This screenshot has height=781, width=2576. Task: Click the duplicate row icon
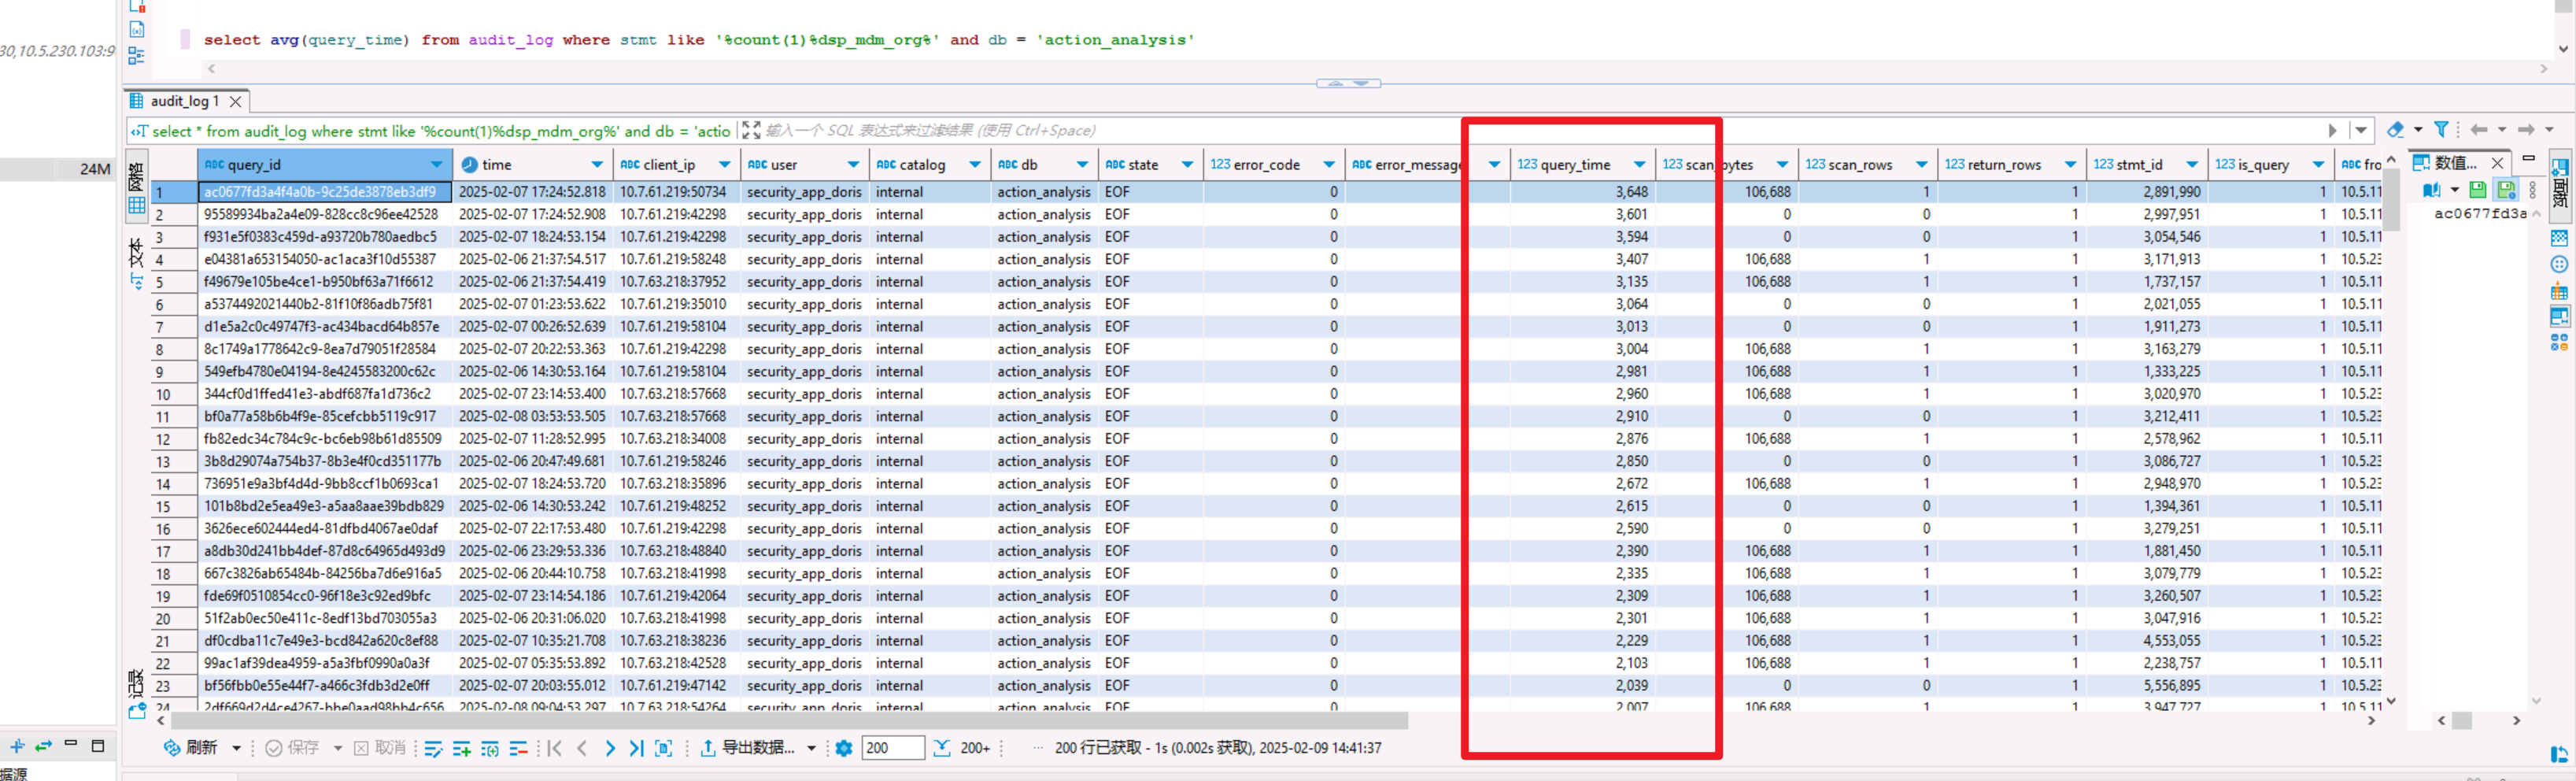(490, 748)
